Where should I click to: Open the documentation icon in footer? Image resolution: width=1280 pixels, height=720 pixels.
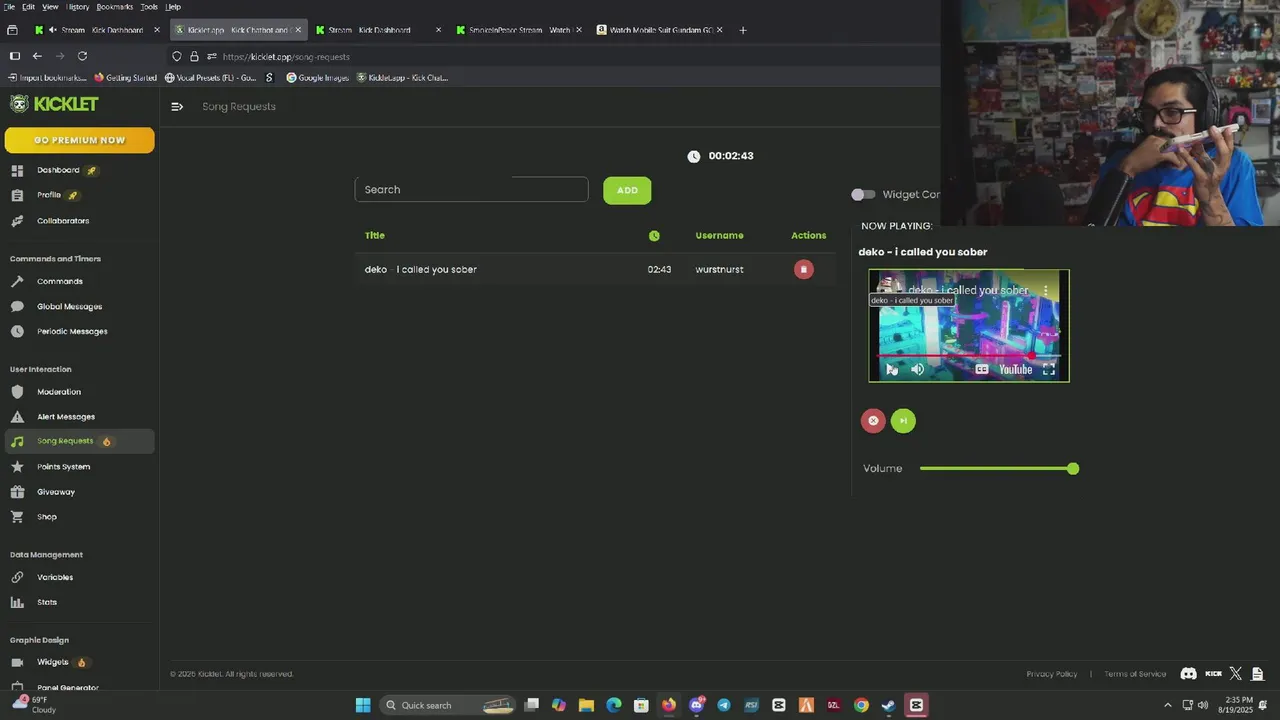(1258, 674)
